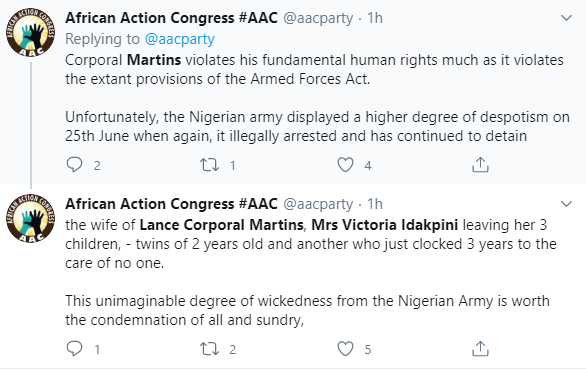Open the @aacparty link in Replying to
Image resolution: width=586 pixels, height=370 pixels.
tap(180, 39)
